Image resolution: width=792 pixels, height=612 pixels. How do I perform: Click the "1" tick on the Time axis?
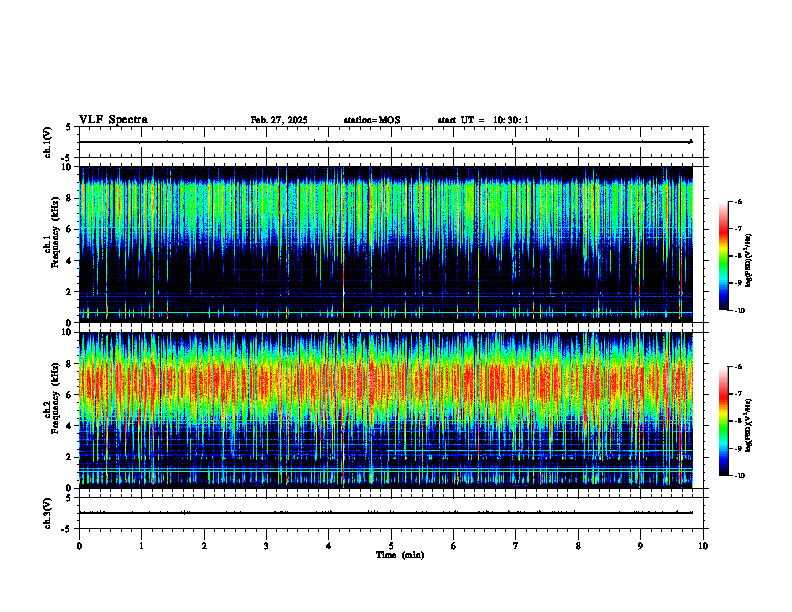(141, 546)
